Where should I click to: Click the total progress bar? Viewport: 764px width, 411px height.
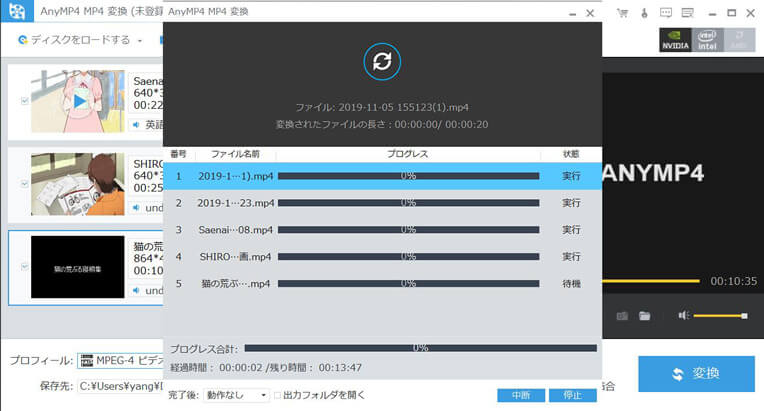coord(420,348)
